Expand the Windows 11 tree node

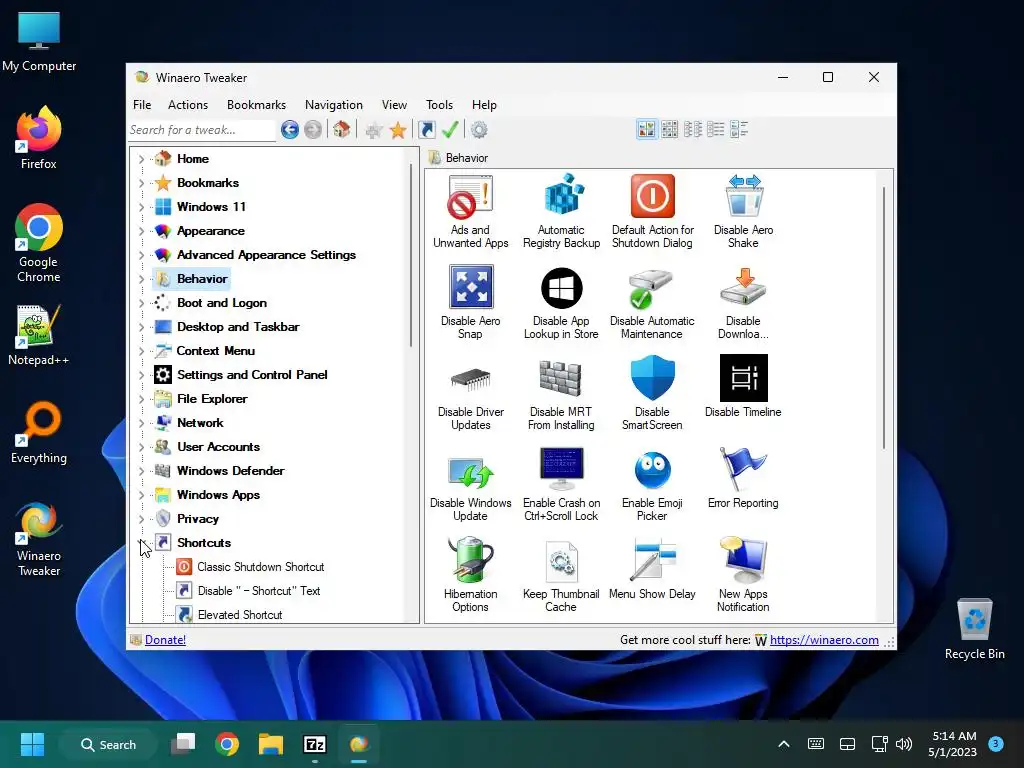[x=141, y=207]
